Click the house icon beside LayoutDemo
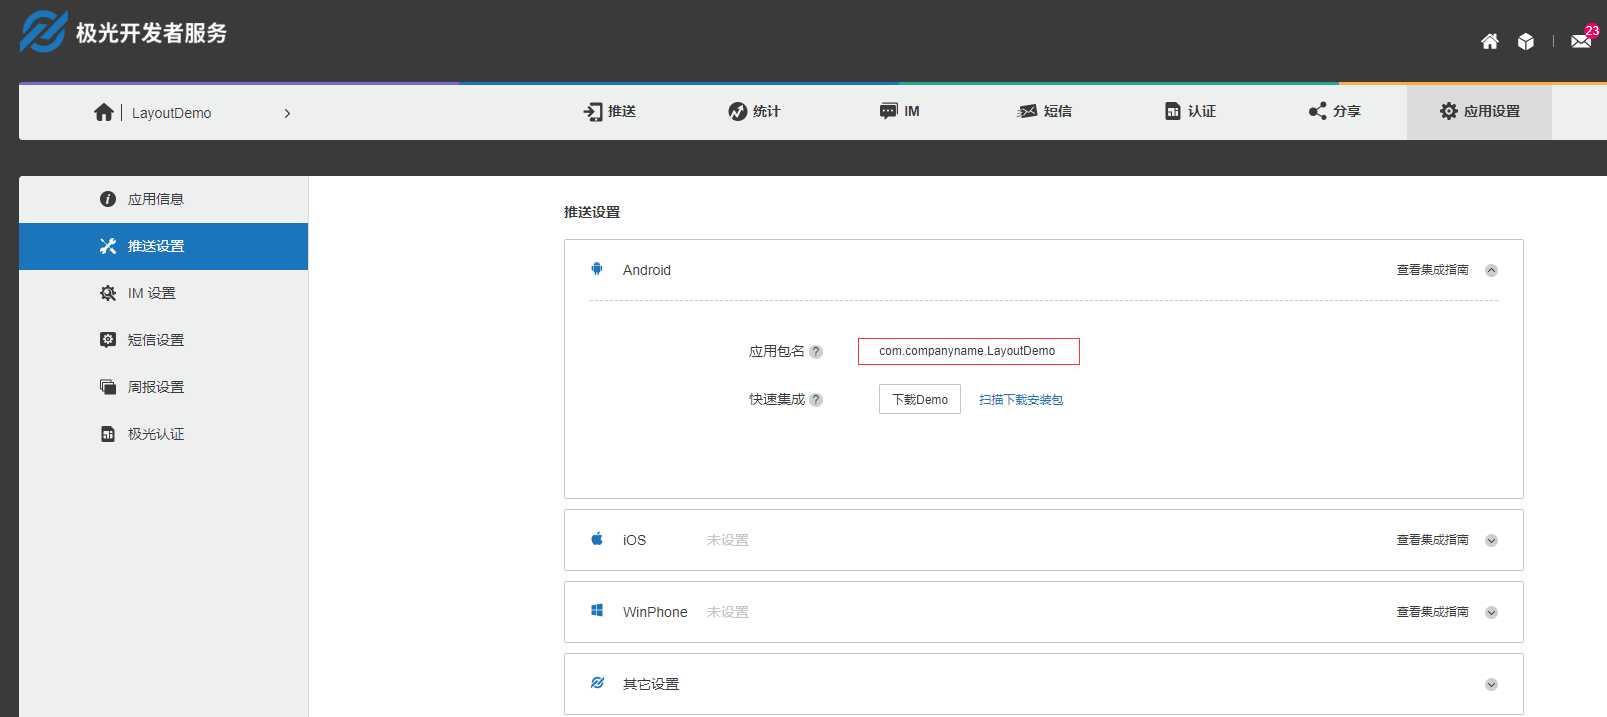The width and height of the screenshot is (1607, 717). pyautogui.click(x=104, y=112)
